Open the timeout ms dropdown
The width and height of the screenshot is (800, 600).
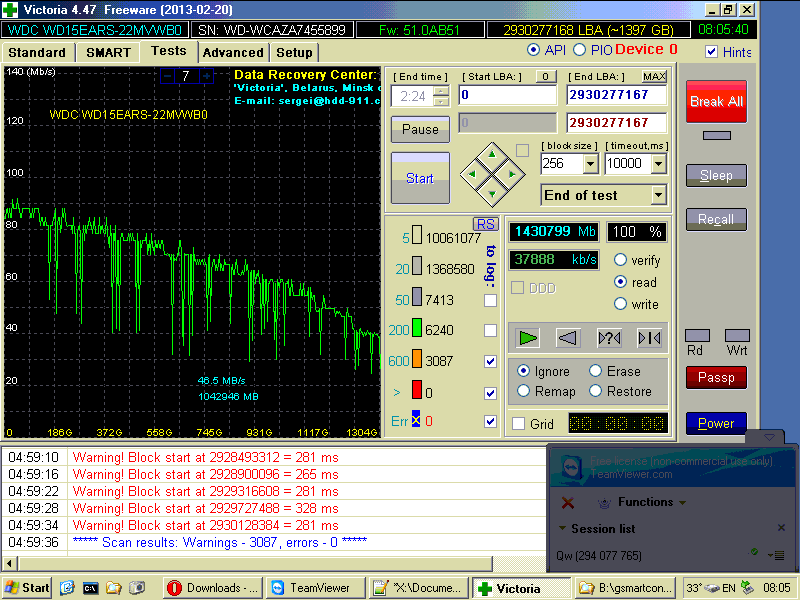click(659, 164)
